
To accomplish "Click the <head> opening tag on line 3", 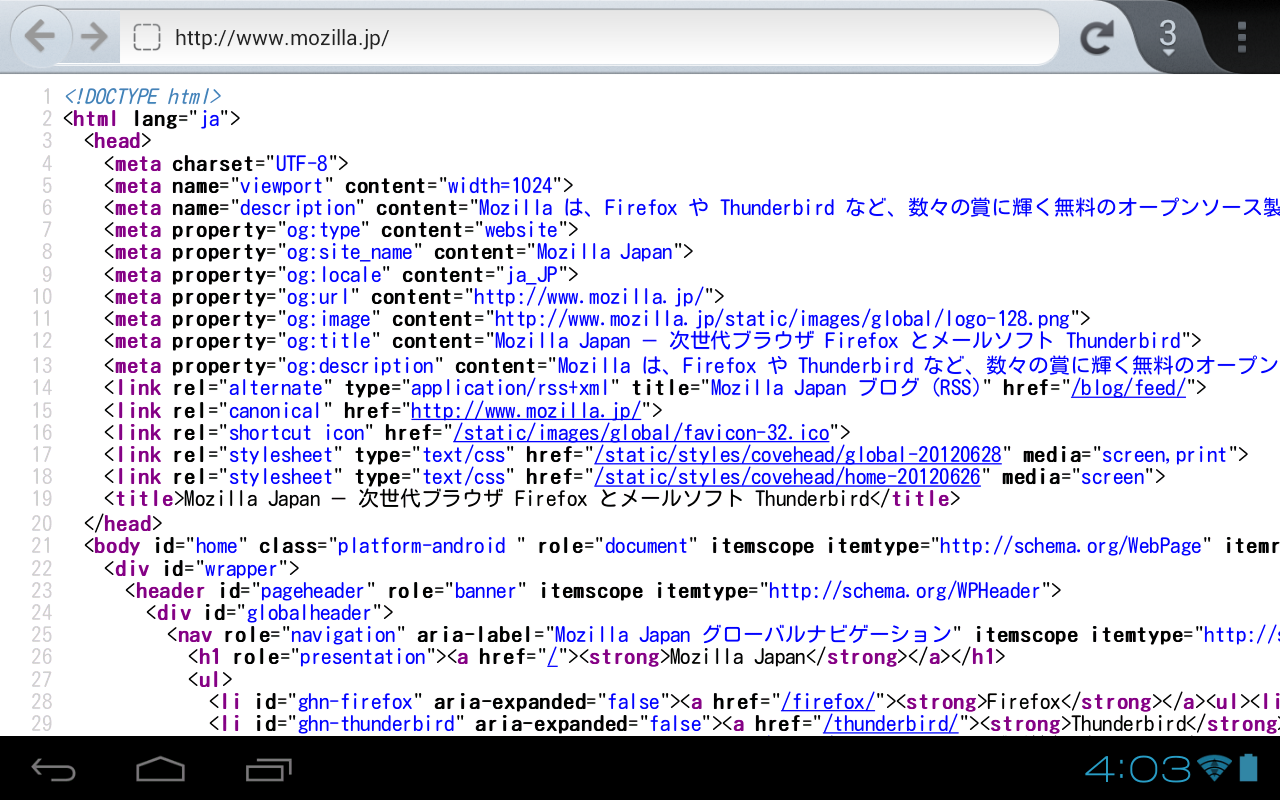I will coord(118,141).
